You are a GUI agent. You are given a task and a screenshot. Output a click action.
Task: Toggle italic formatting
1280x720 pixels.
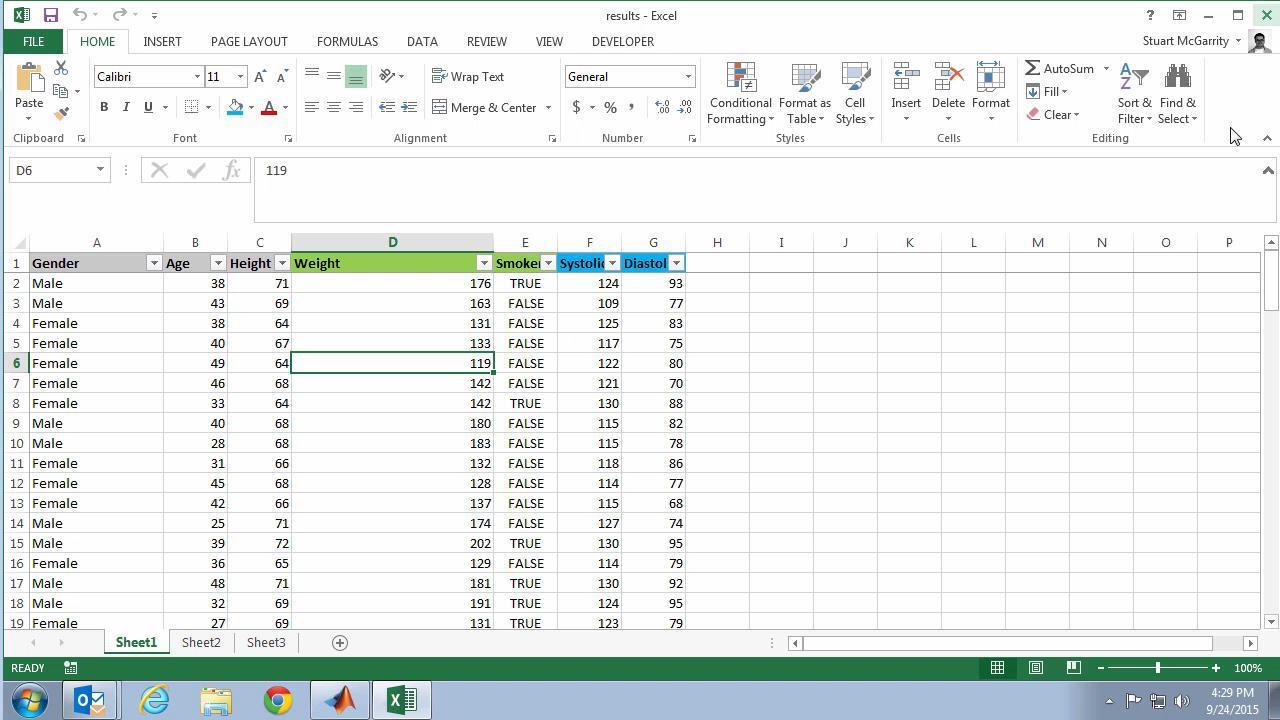click(x=125, y=107)
